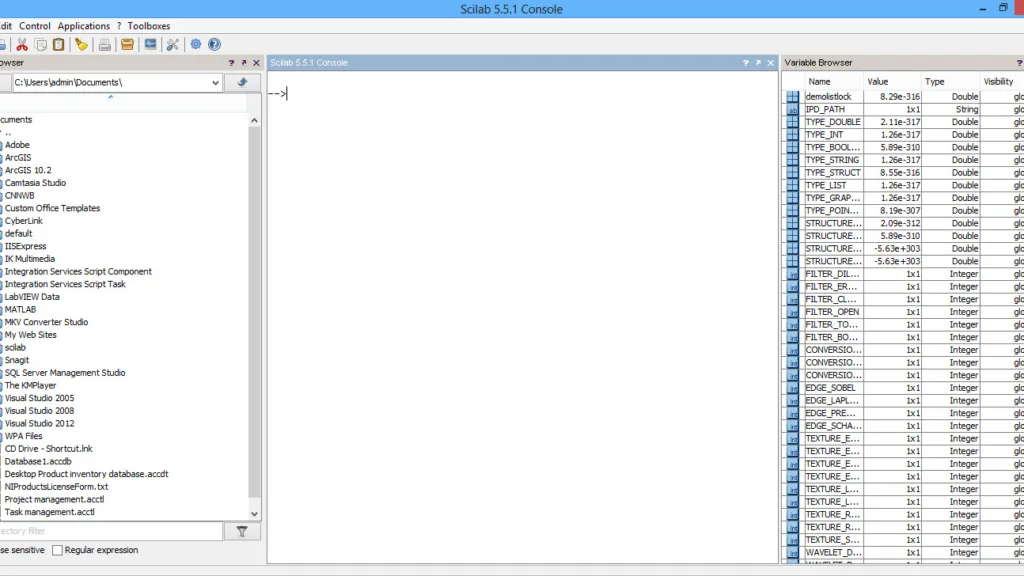Screen dimensions: 1024x576
Task: Click the type icon beside the TYPE_STRUCT variable
Action: point(792,172)
